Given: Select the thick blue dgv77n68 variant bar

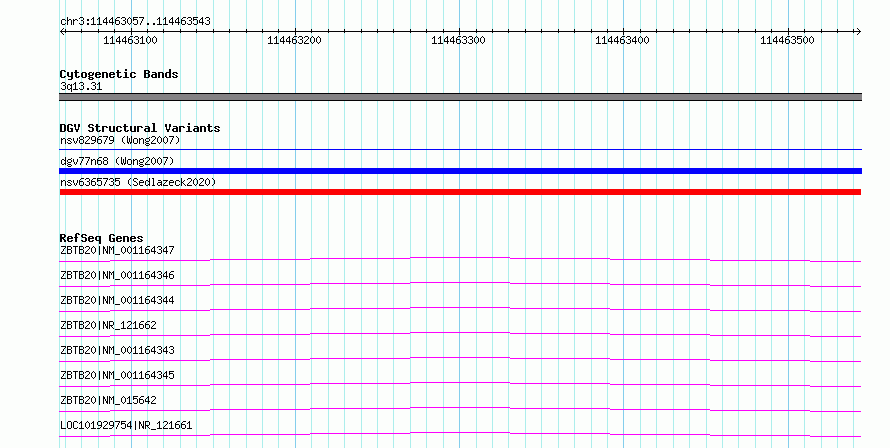Looking at the screenshot, I should pos(460,171).
